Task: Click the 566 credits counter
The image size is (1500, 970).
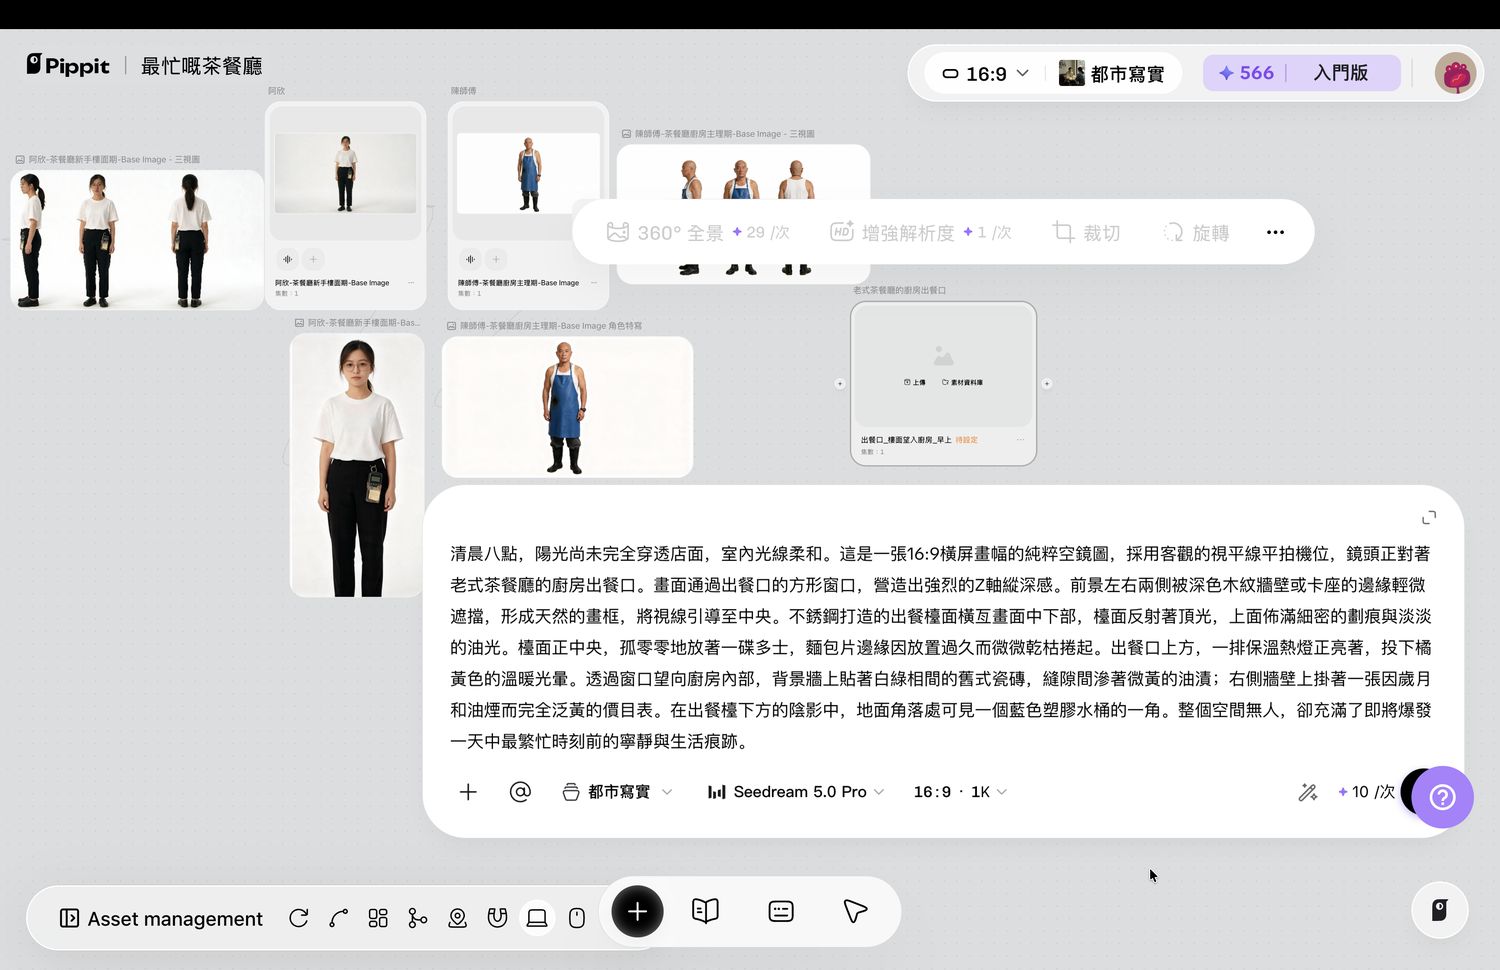Action: [x=1246, y=73]
